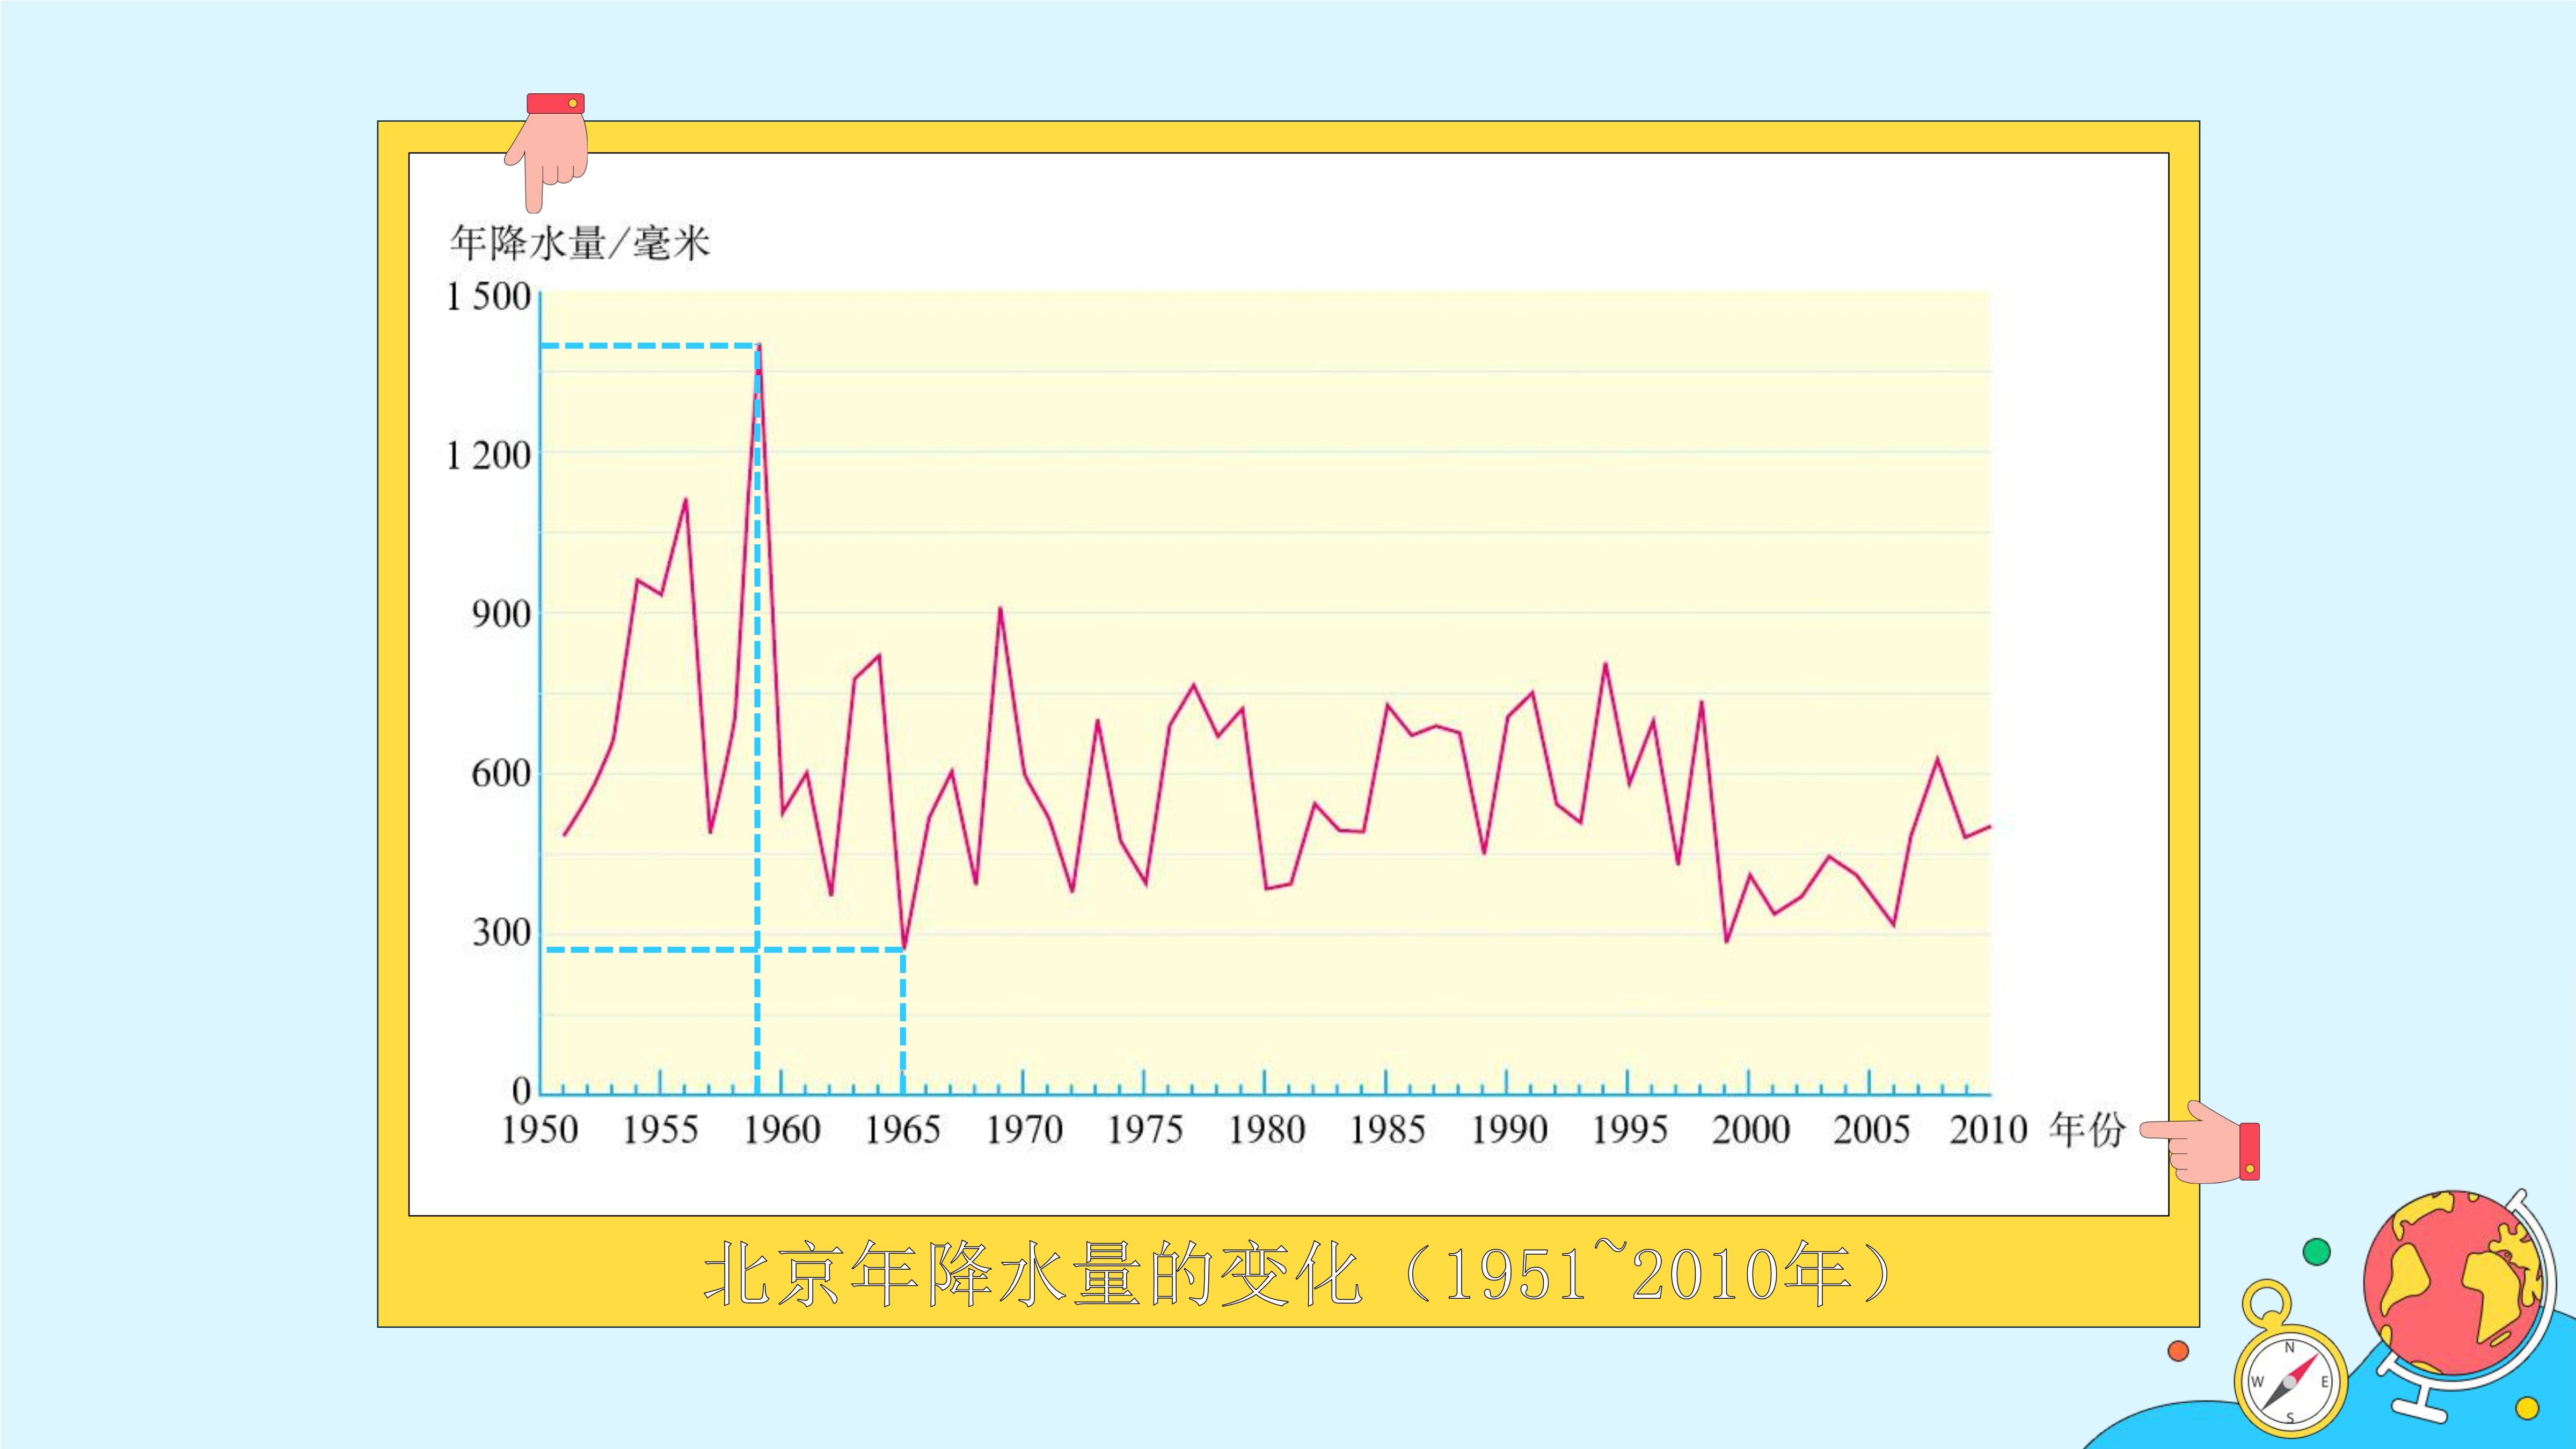Click the x-axis year 1955
2576x1449 pixels.
[x=660, y=1130]
